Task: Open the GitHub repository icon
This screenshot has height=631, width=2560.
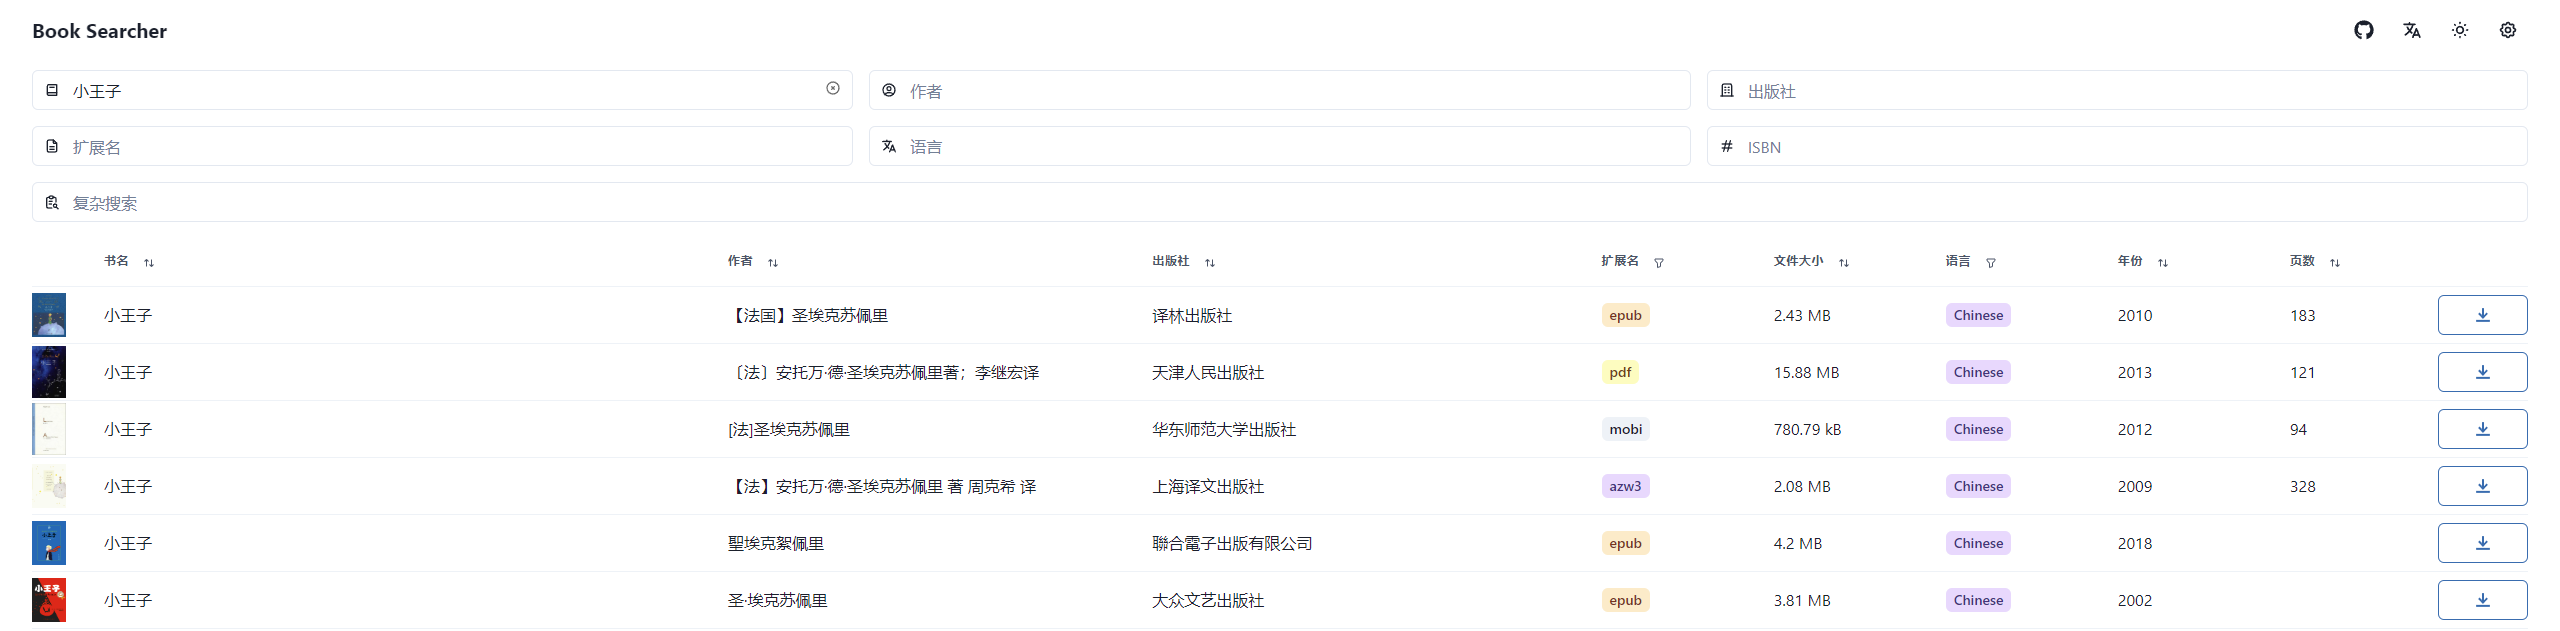Action: tap(2363, 30)
